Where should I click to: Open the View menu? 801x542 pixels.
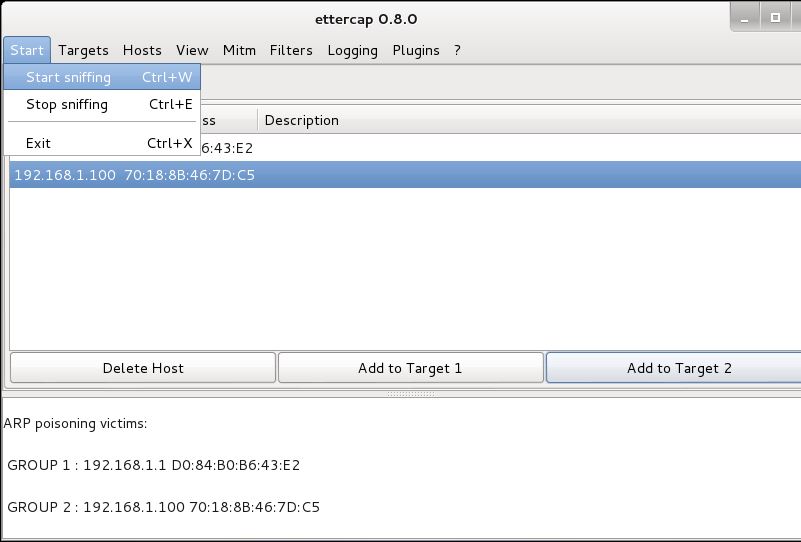tap(192, 50)
